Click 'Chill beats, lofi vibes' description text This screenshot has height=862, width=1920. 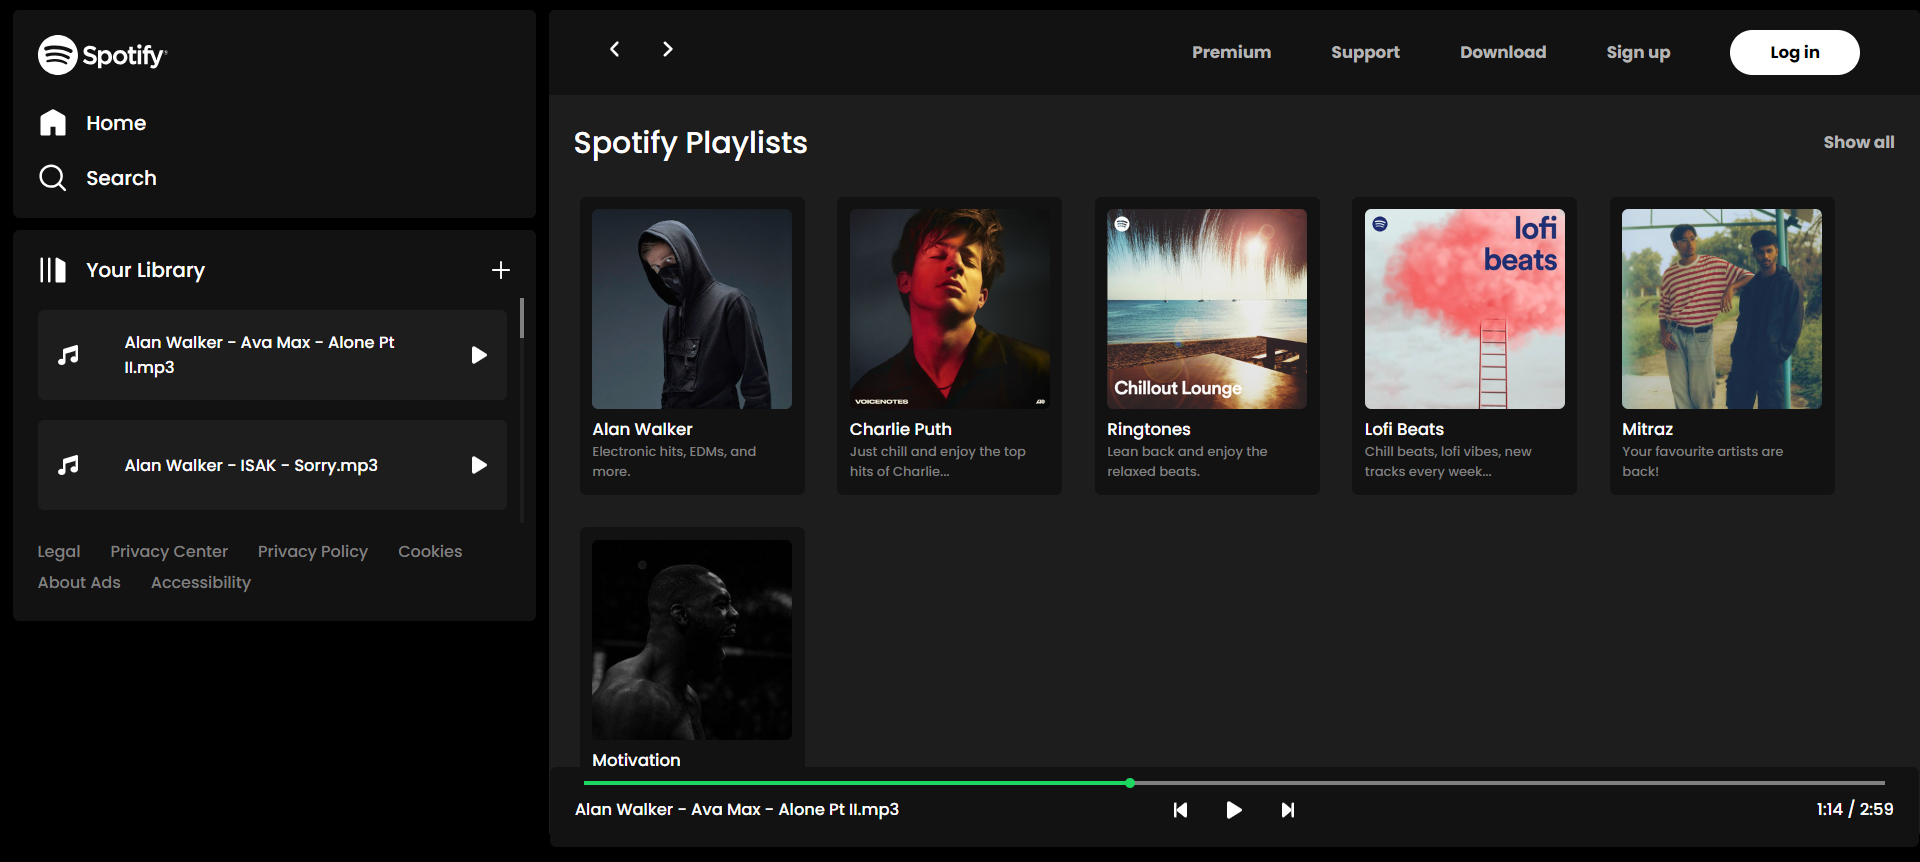(x=1448, y=462)
